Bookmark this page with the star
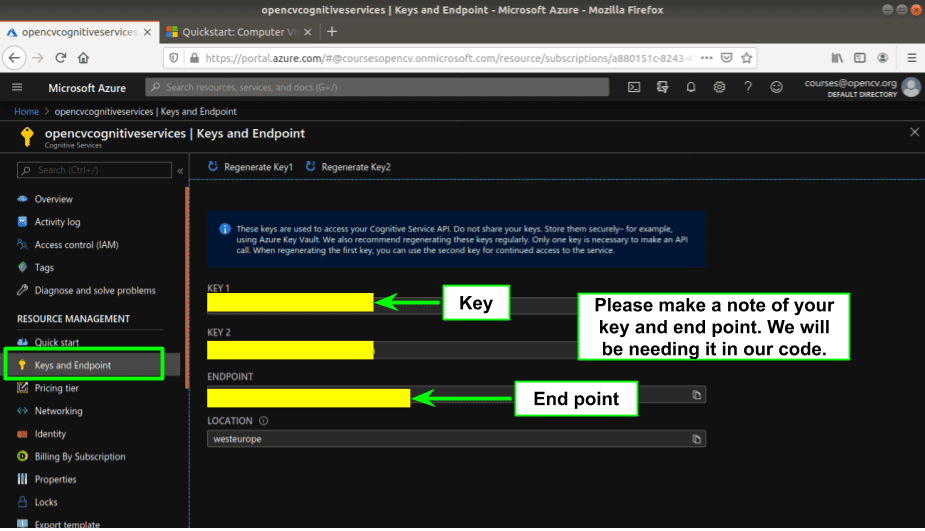Viewport: 925px width, 531px height. pyautogui.click(x=746, y=58)
